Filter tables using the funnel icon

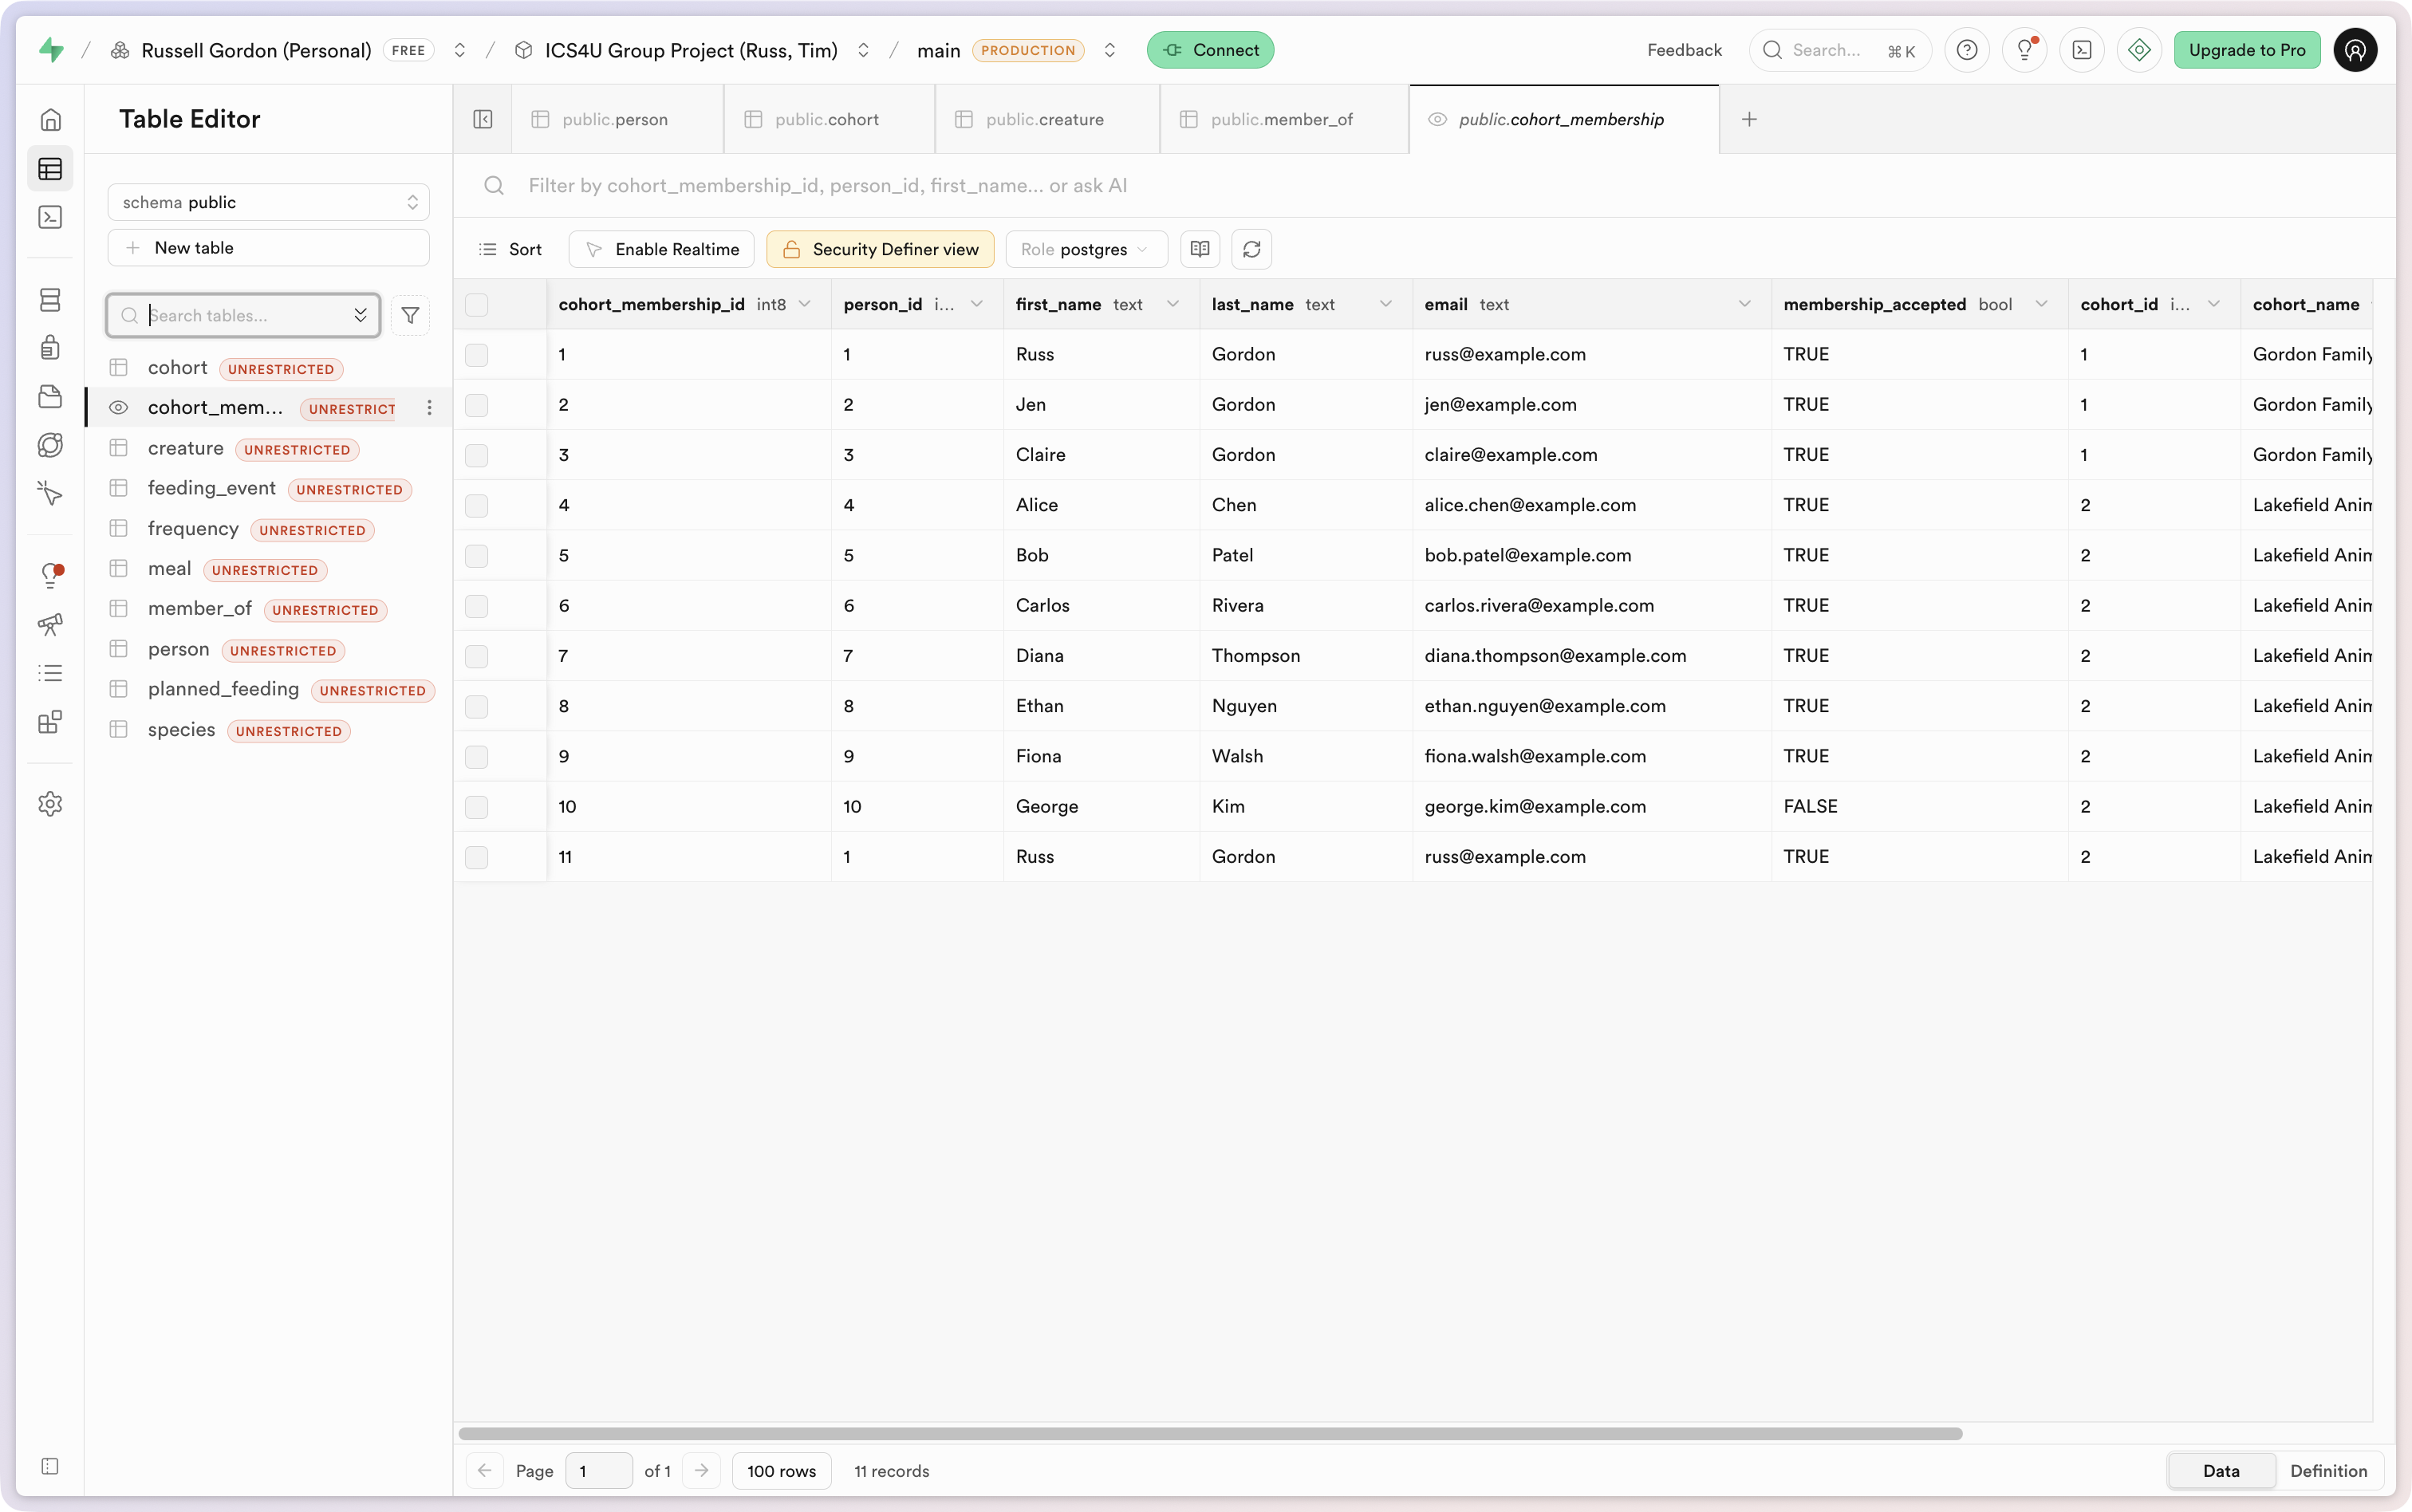point(410,315)
